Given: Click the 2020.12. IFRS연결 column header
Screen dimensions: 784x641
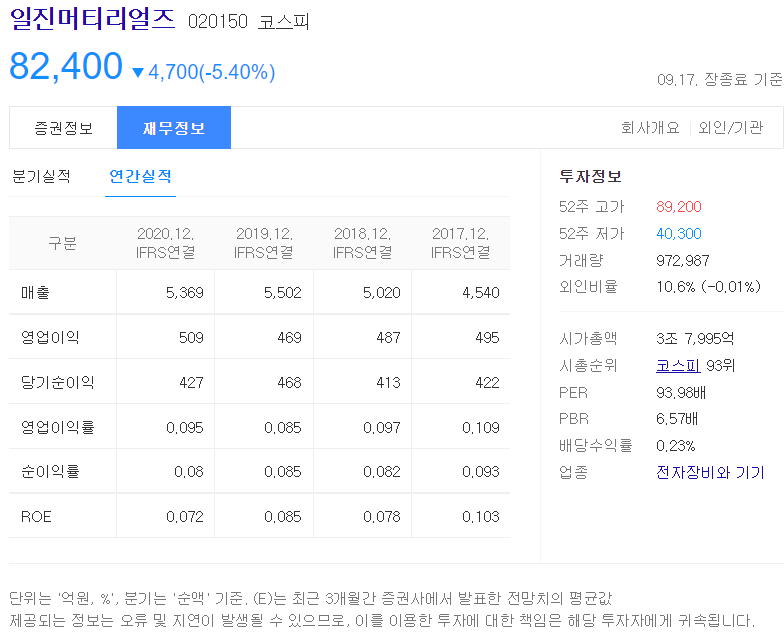Looking at the screenshot, I should [166, 243].
